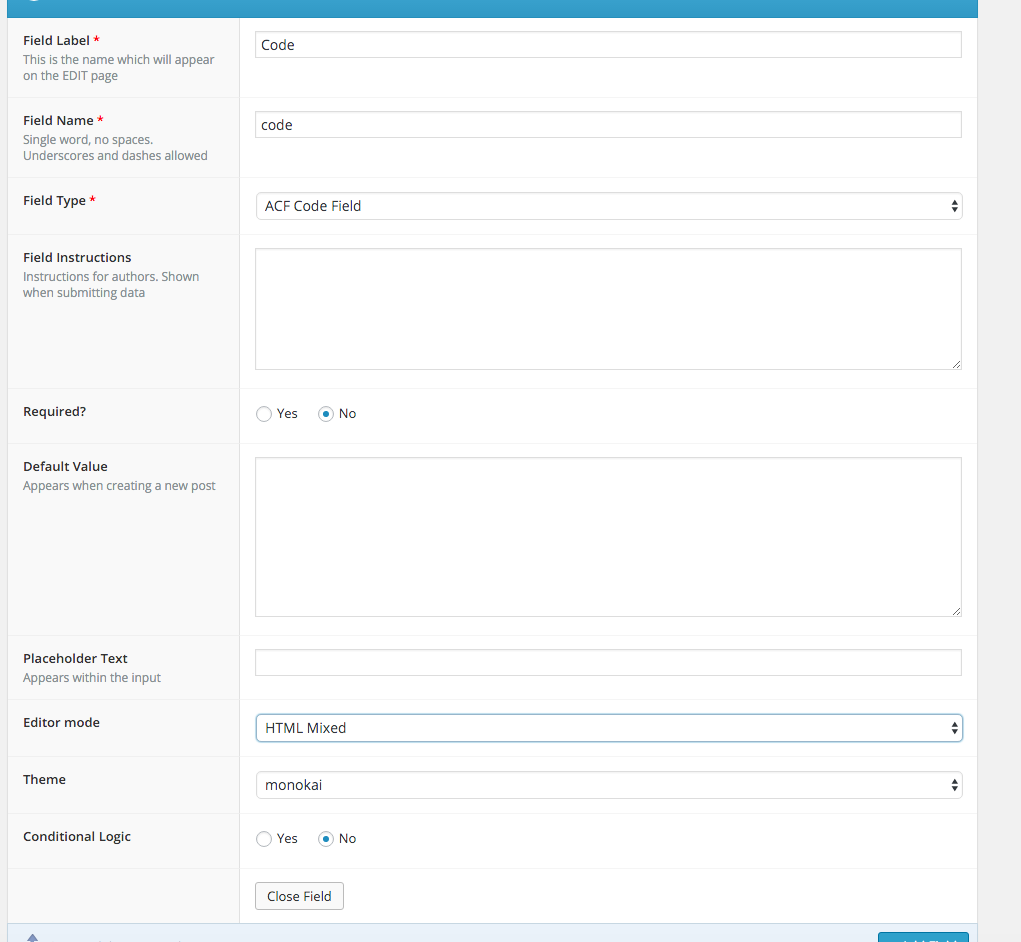1021x942 pixels.
Task: Click the Field Label input containing Code
Action: (608, 45)
